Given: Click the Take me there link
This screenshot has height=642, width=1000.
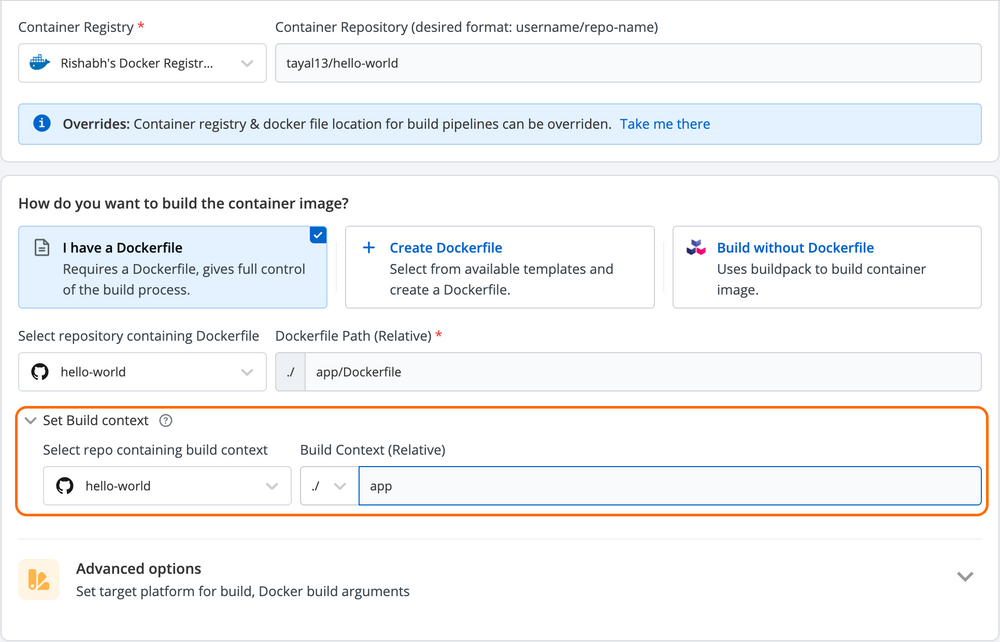Looking at the screenshot, I should click(x=664, y=124).
